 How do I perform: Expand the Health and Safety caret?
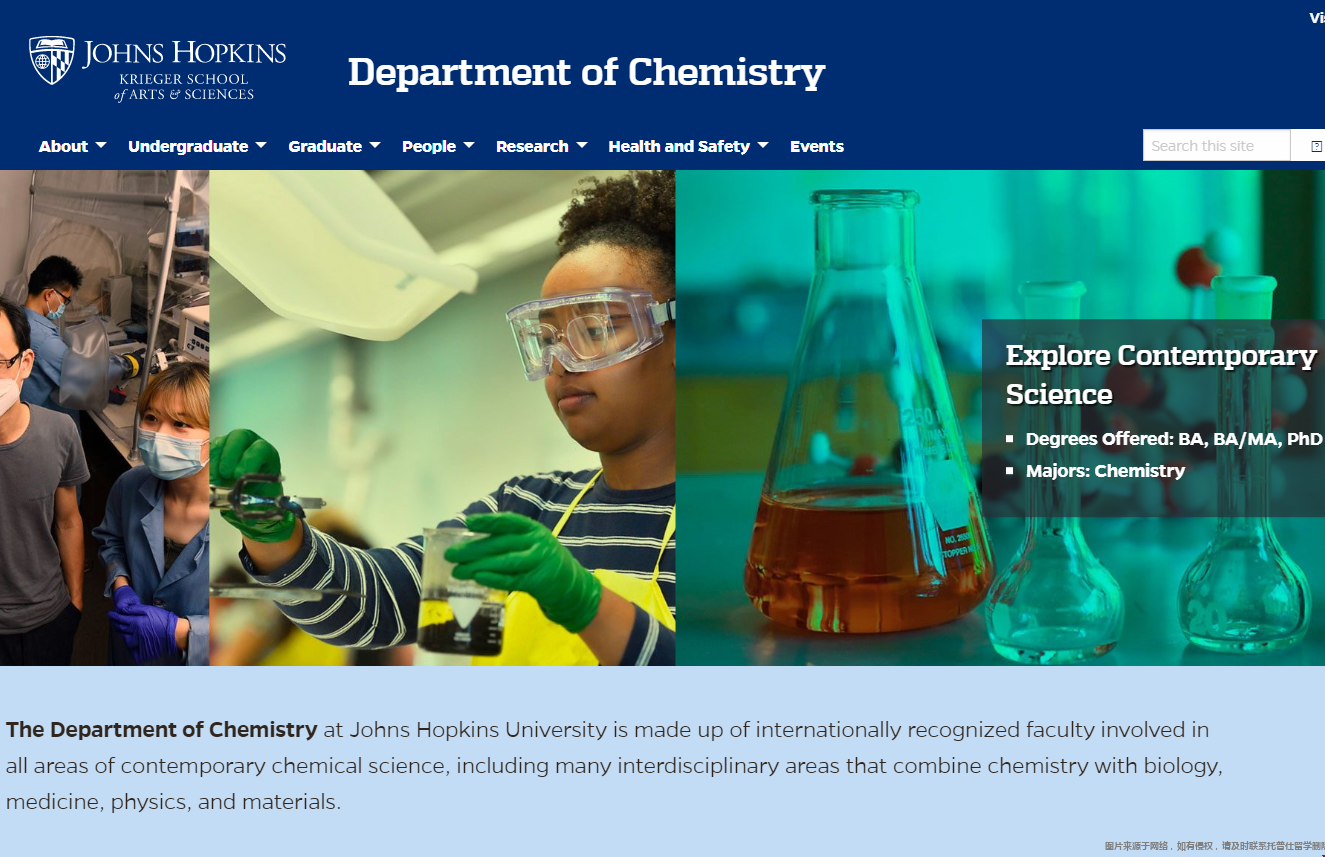(763, 146)
